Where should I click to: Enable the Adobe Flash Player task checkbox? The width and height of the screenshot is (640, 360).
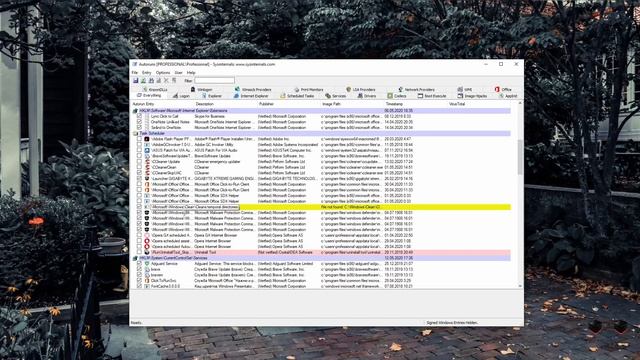coord(139,139)
